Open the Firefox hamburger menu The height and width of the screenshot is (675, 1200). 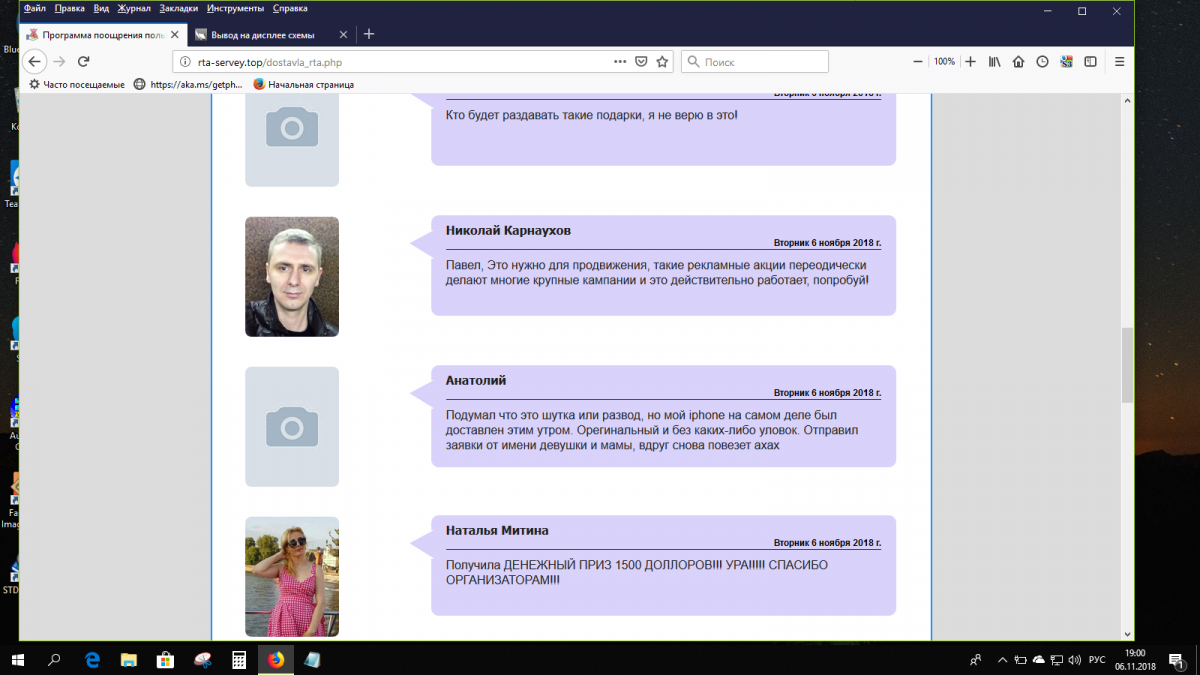tap(1120, 62)
